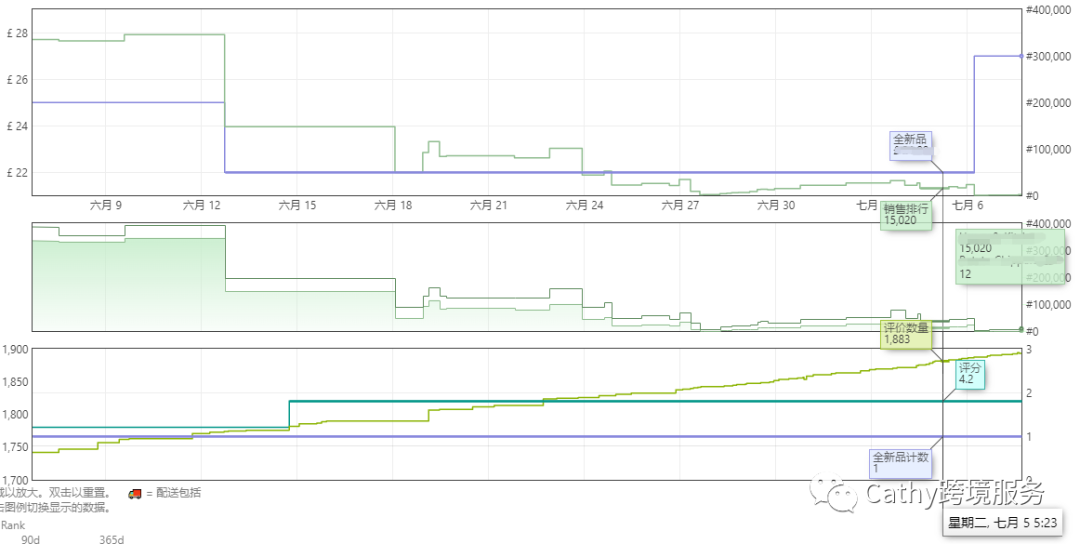The width and height of the screenshot is (1080, 544).
Task: Click the 六月 15 date label
Action: 298,205
